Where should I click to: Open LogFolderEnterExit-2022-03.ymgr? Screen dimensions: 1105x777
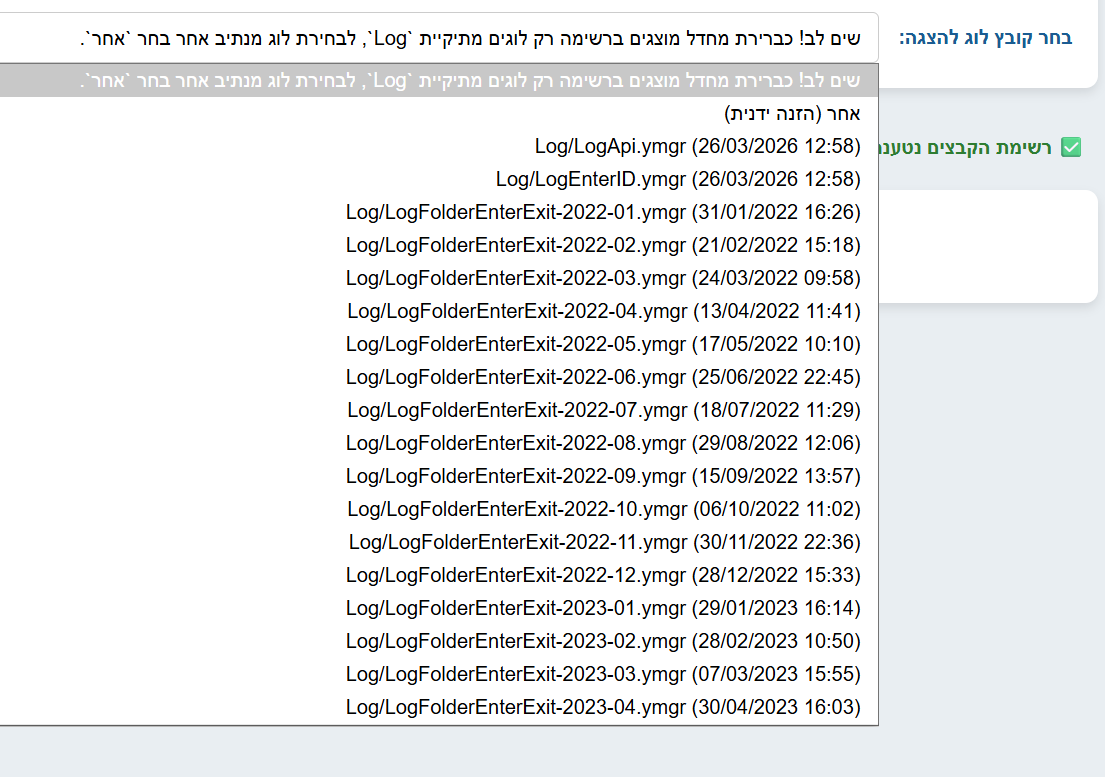pos(603,277)
